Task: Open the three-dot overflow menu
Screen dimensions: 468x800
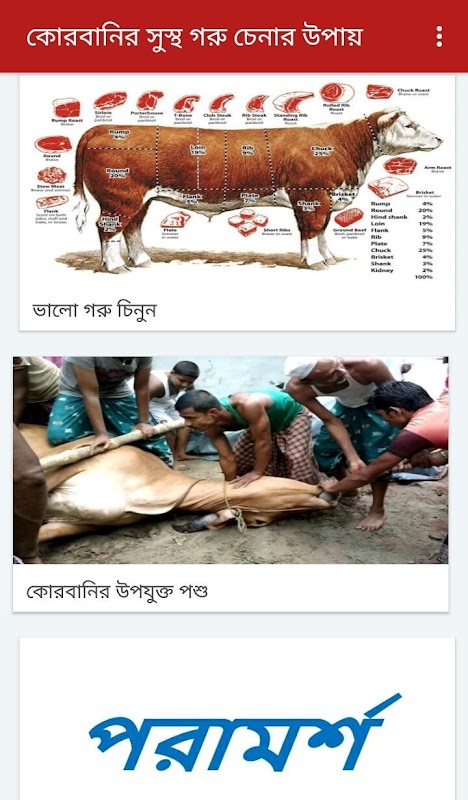Action: point(439,37)
